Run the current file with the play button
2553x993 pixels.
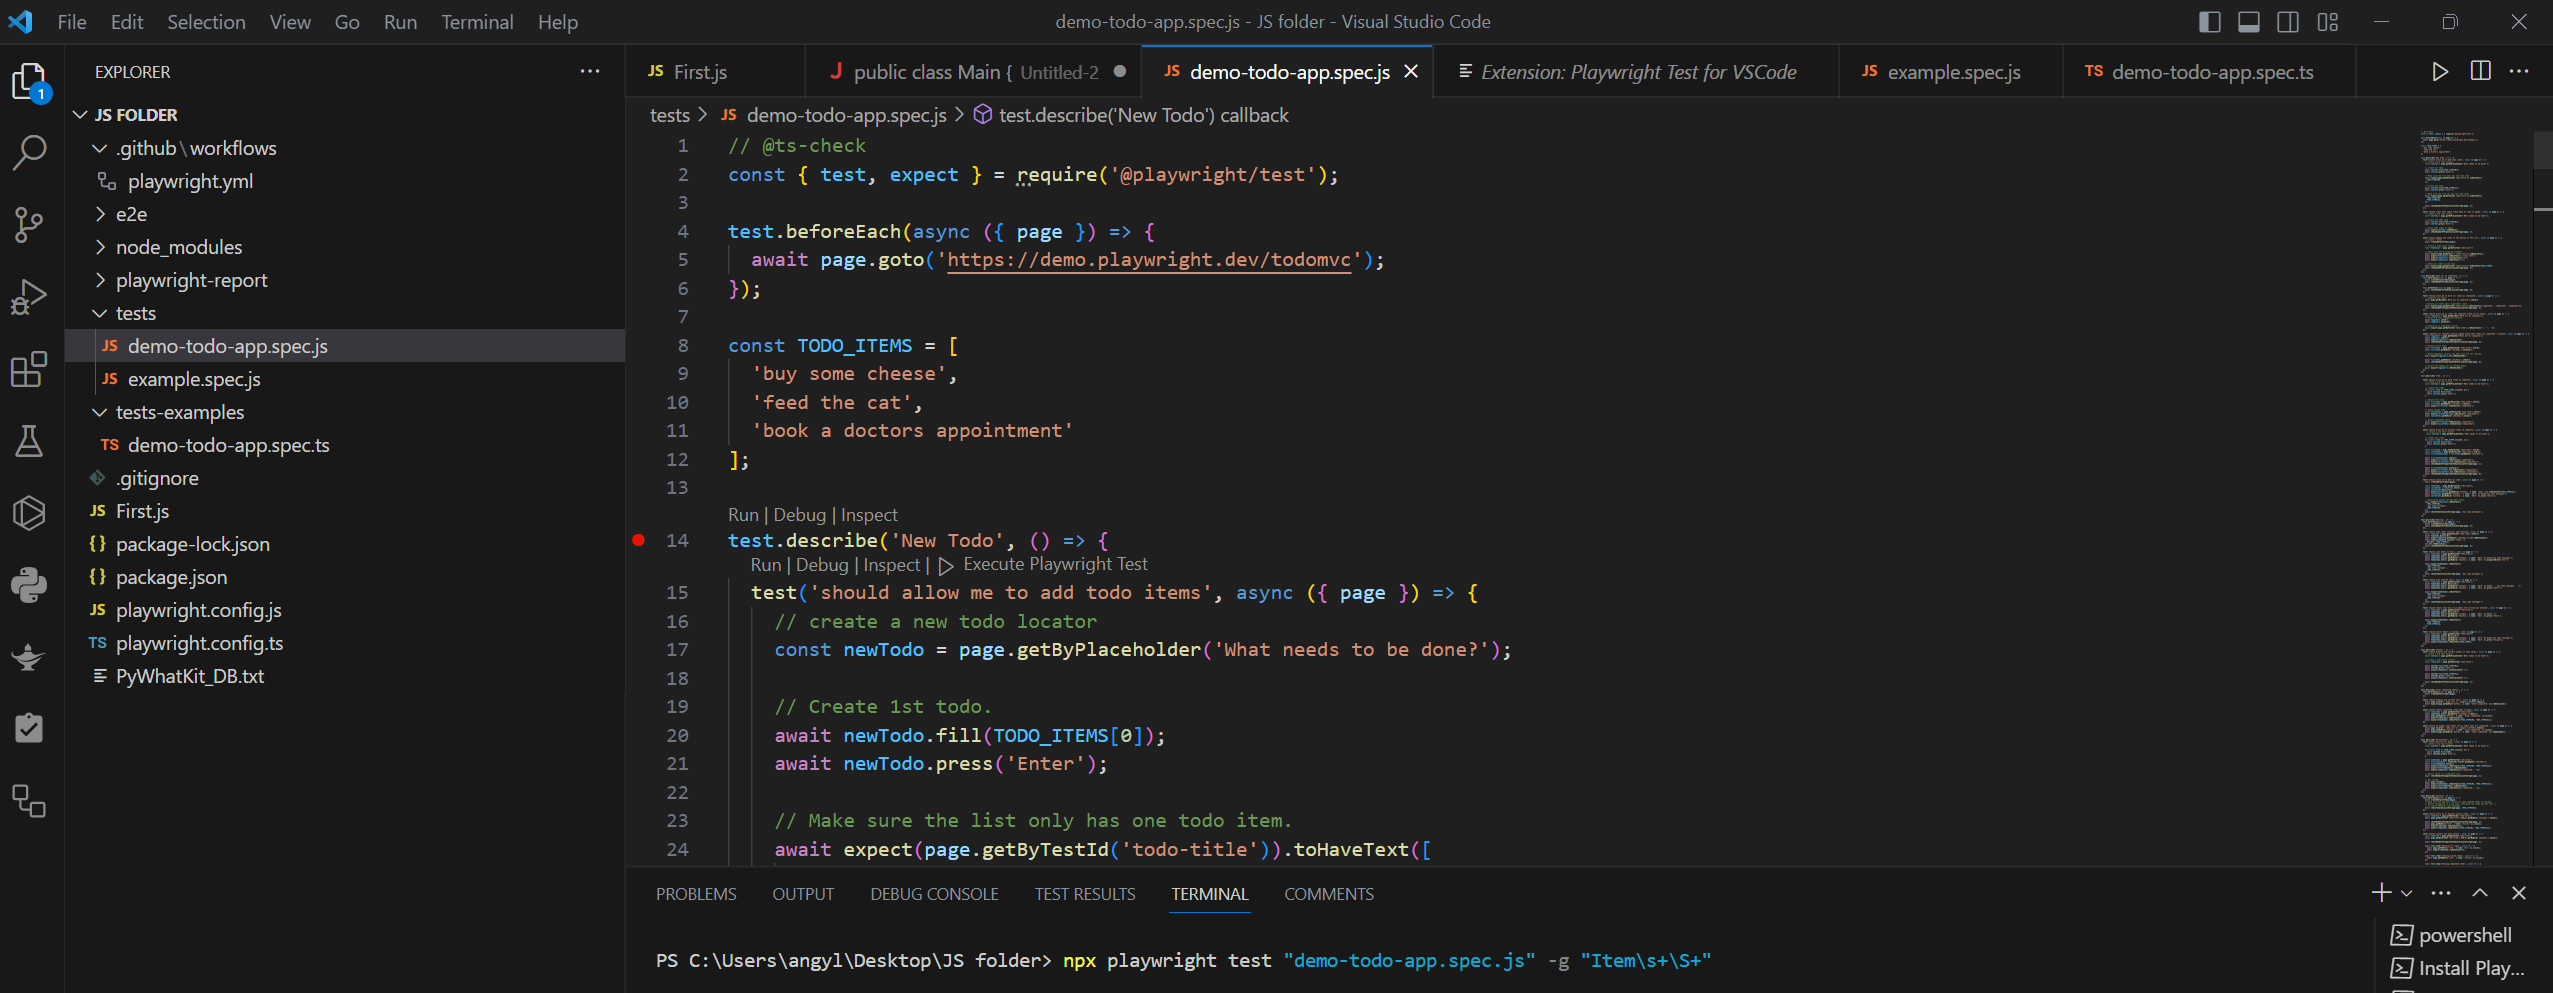click(2438, 71)
